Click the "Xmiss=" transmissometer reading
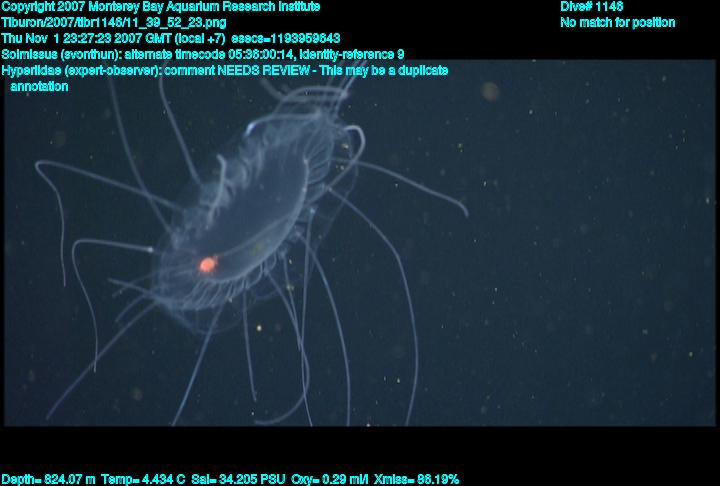The height and width of the screenshot is (486, 720). click(x=416, y=479)
